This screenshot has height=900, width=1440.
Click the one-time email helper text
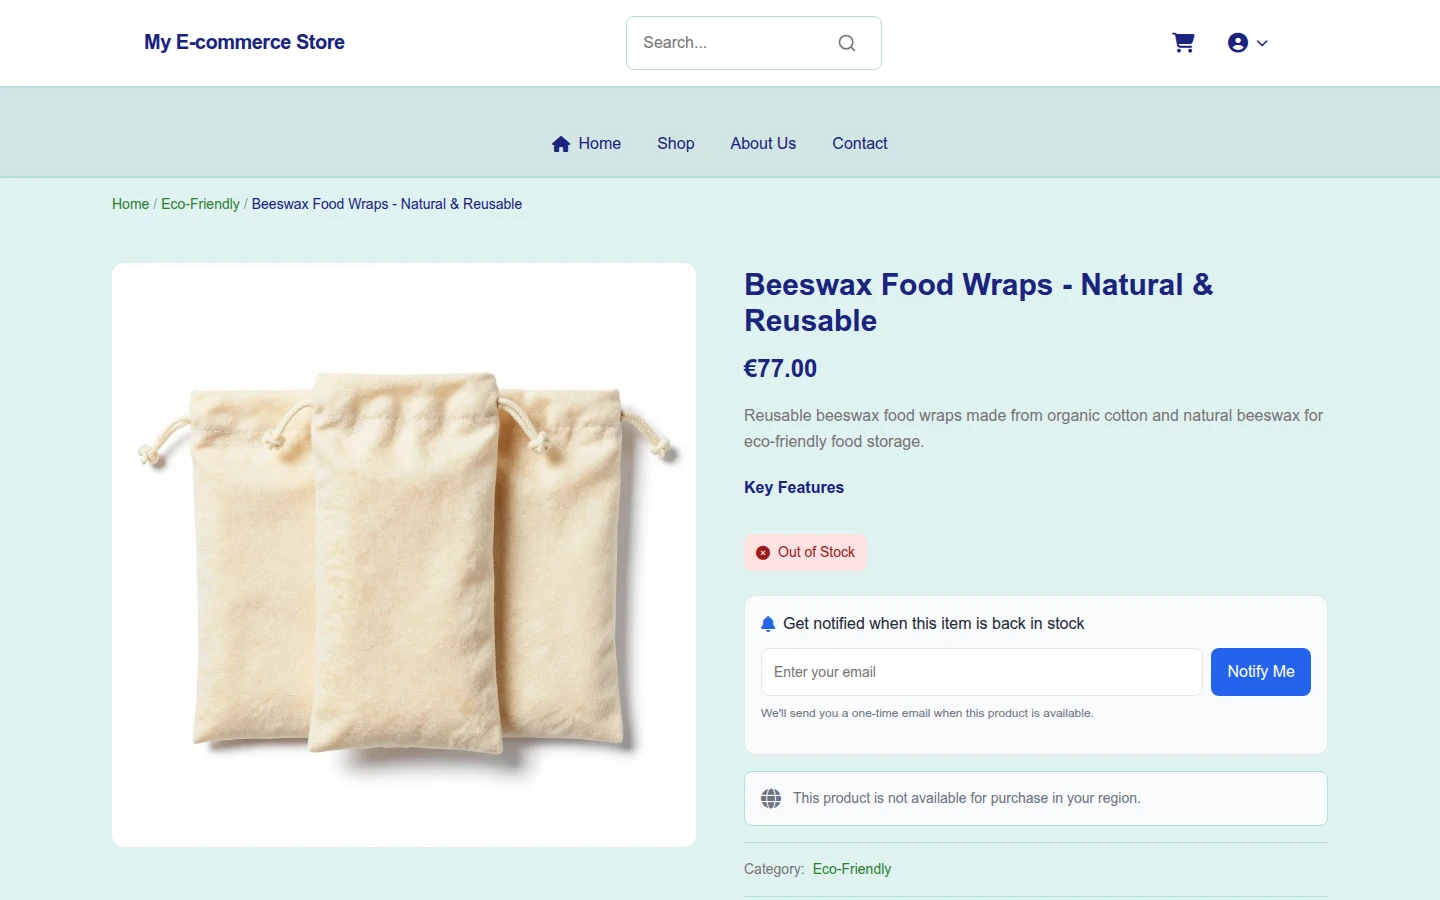pos(927,713)
